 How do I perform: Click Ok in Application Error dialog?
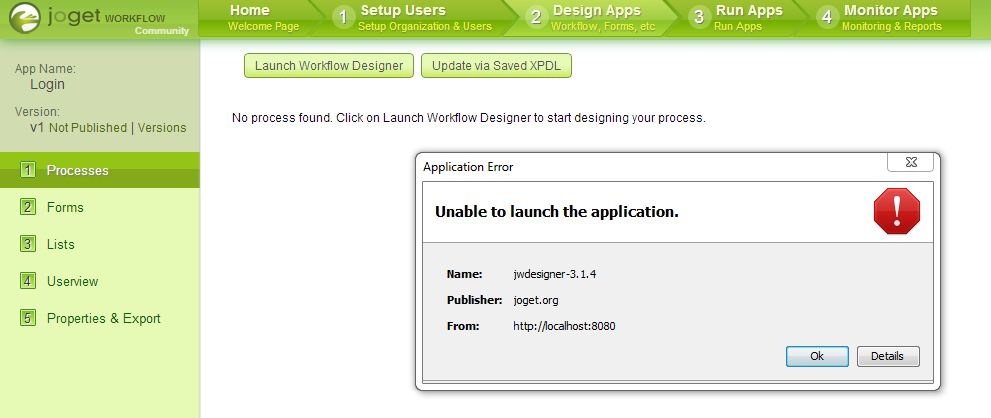click(817, 356)
